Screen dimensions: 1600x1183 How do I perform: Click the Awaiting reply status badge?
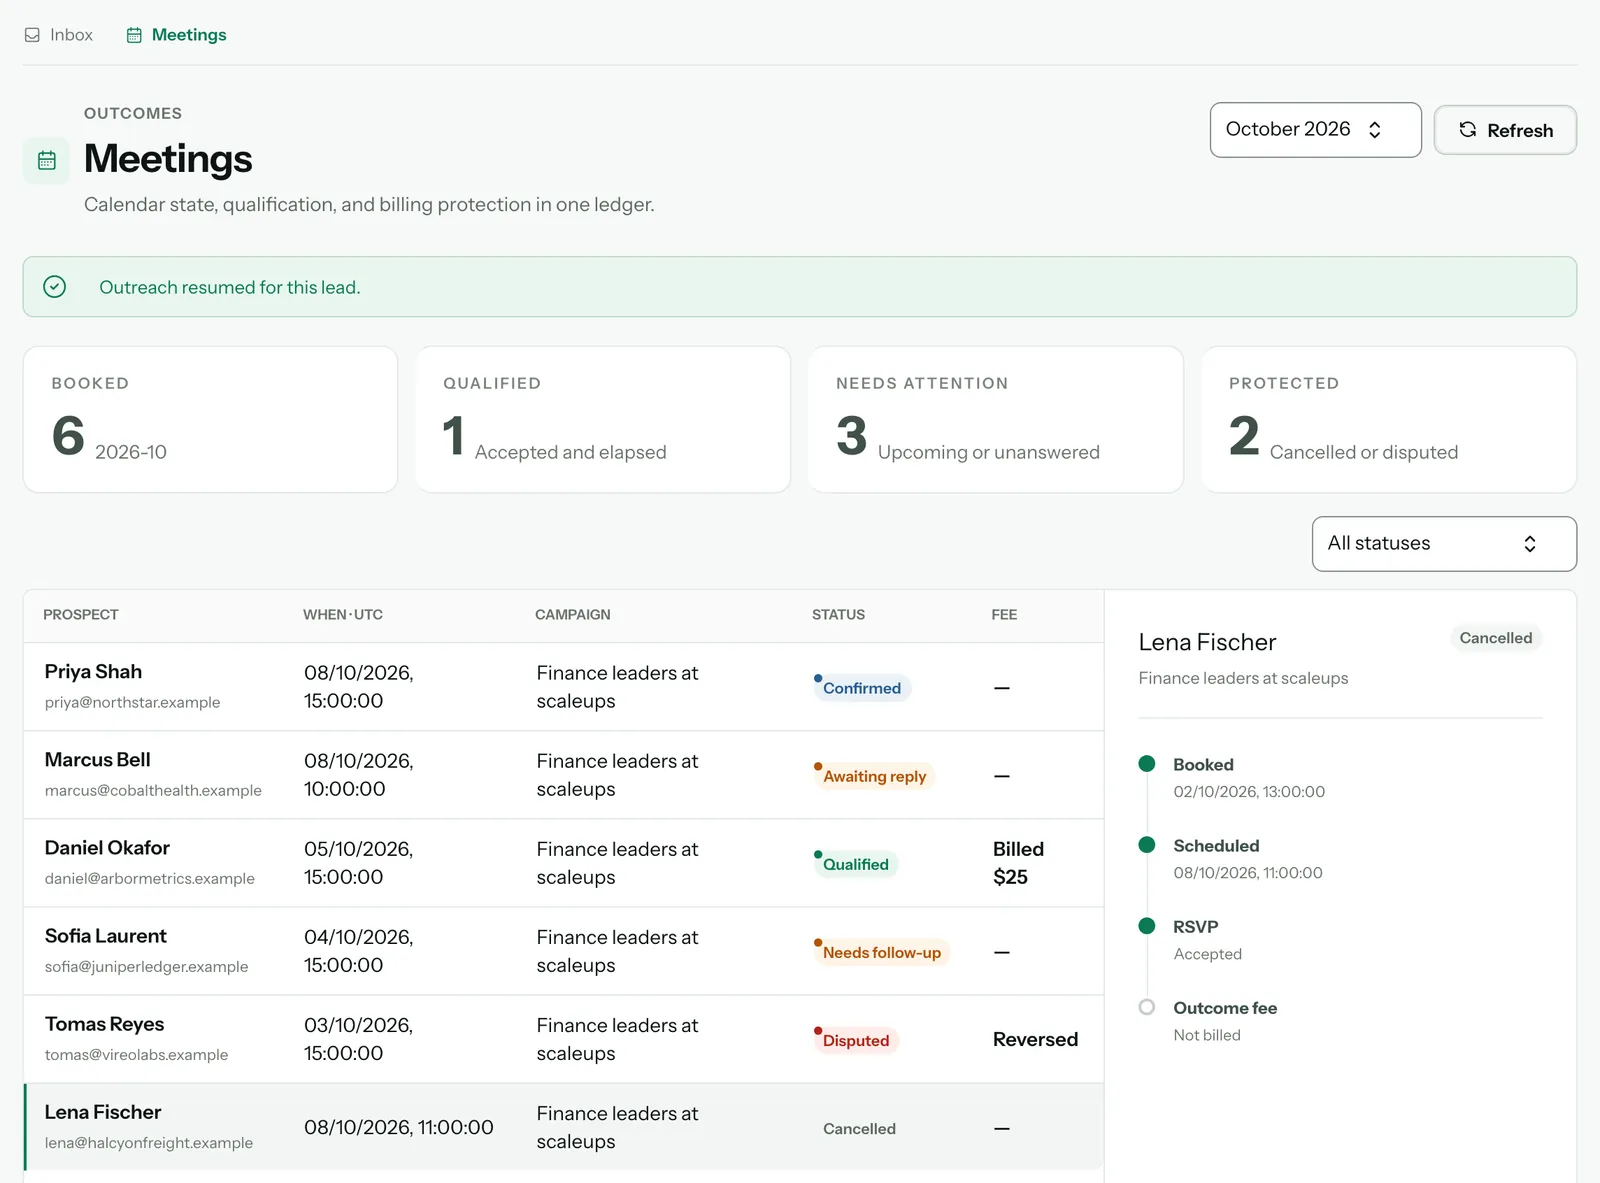tap(873, 776)
